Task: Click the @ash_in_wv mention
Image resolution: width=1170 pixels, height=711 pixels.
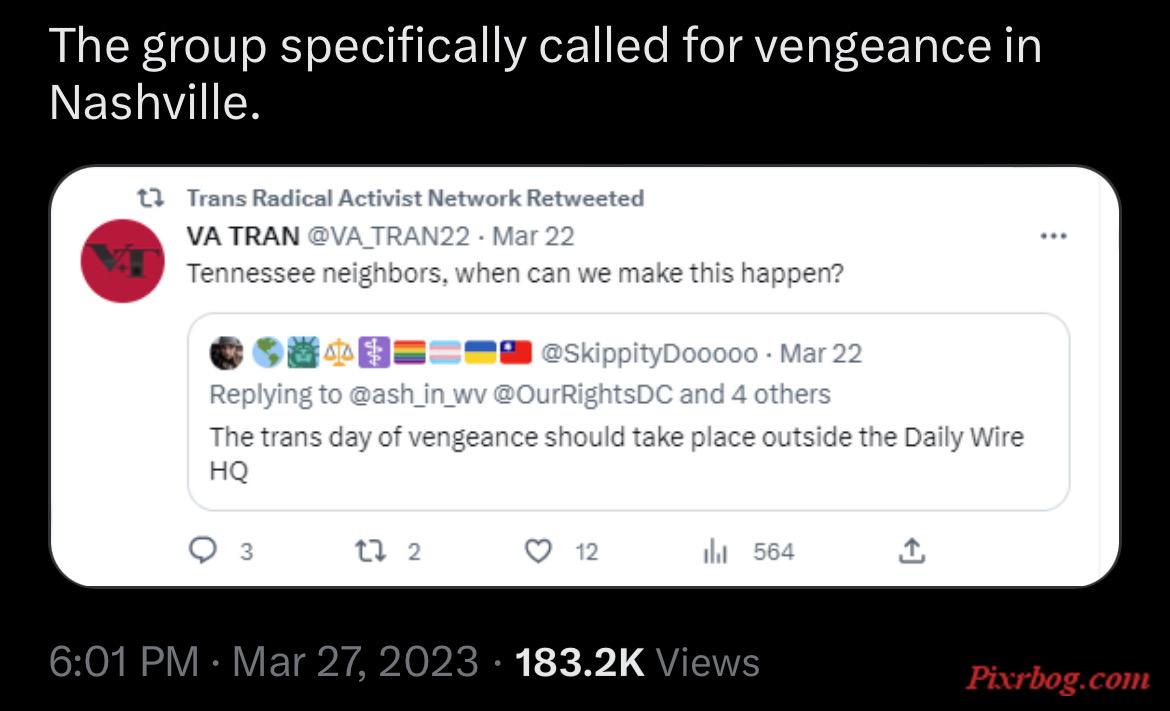Action: (x=417, y=394)
